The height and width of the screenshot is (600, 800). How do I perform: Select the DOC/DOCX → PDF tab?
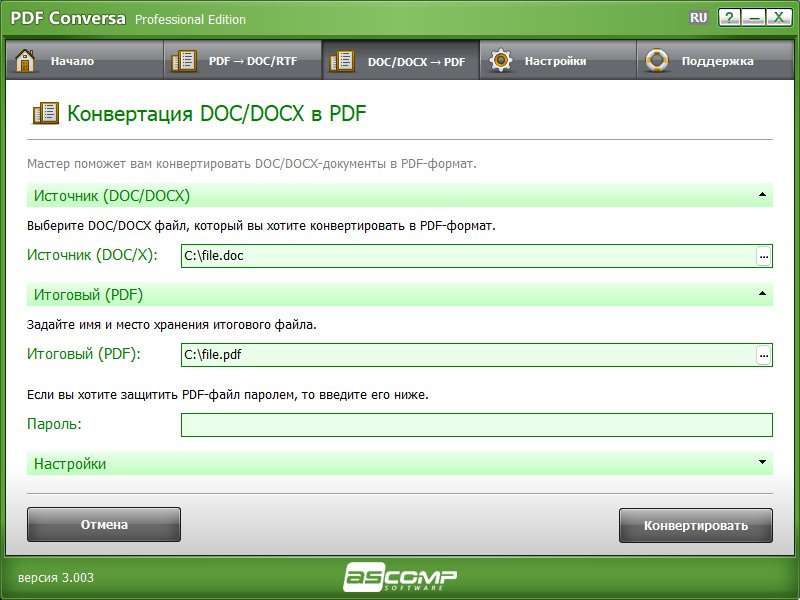401,60
